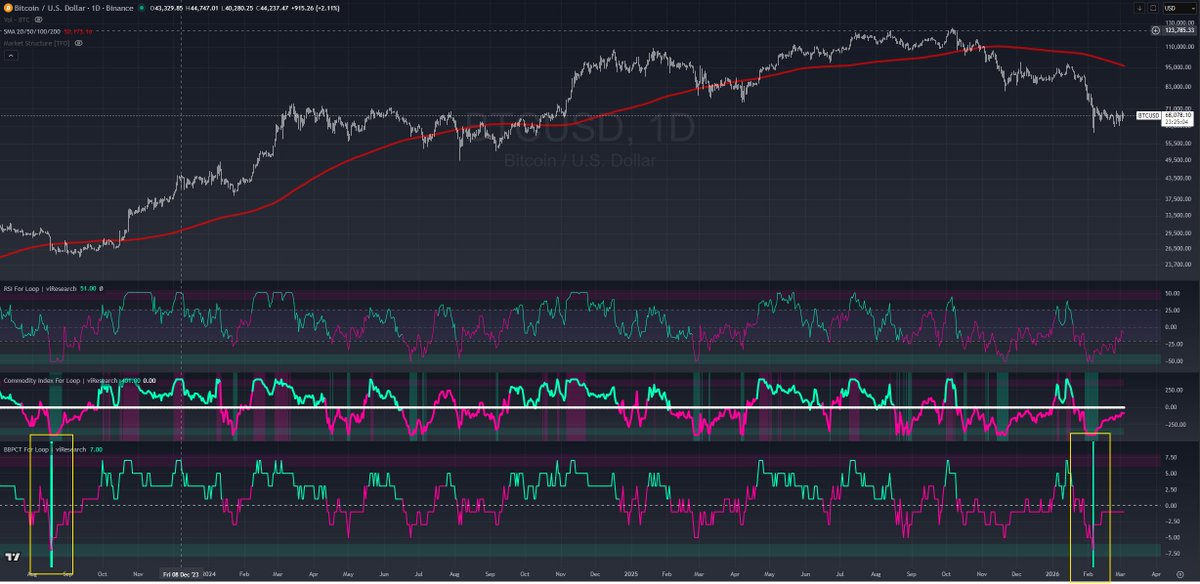This screenshot has width=1200, height=584.
Task: Click the green market status dot
Action: (x=141, y=7)
